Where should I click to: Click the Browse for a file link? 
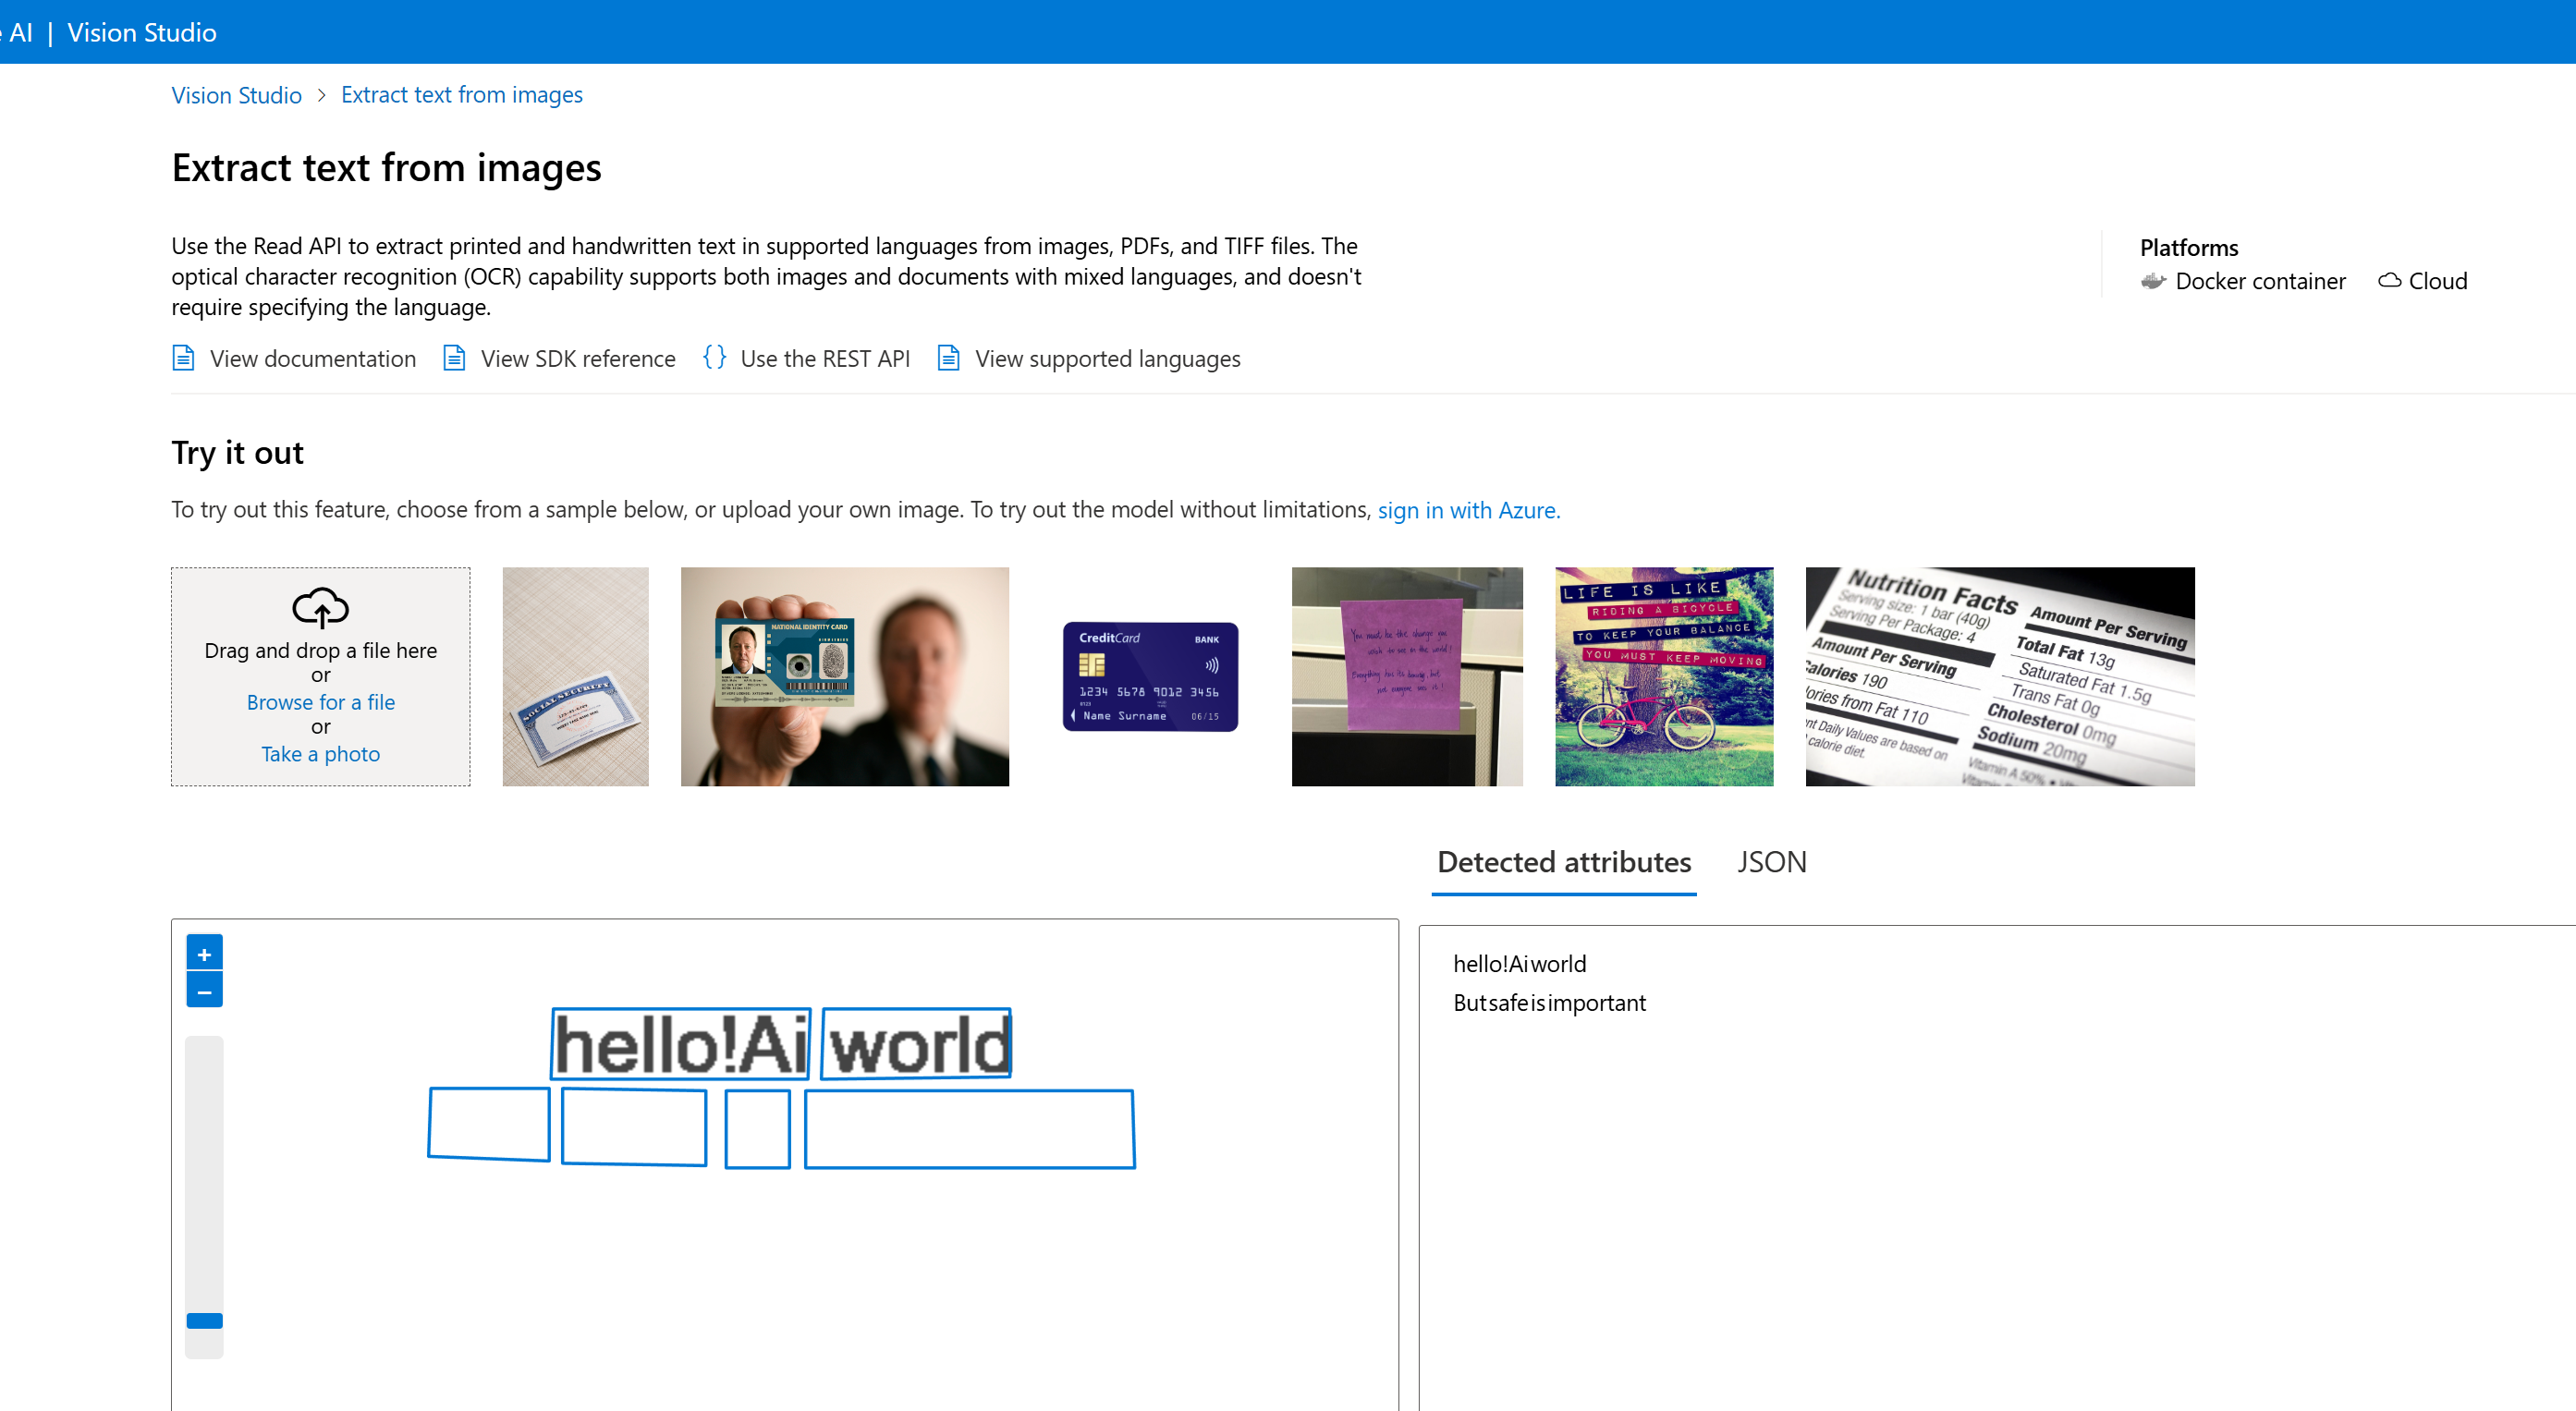pyautogui.click(x=320, y=702)
